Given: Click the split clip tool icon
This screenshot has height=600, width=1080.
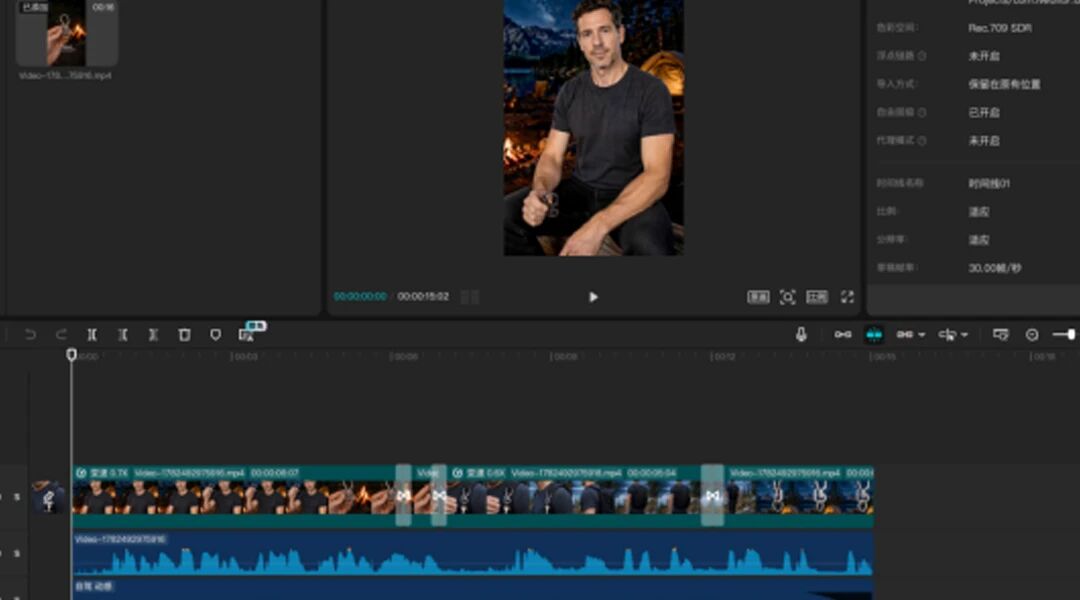Looking at the screenshot, I should click(92, 335).
